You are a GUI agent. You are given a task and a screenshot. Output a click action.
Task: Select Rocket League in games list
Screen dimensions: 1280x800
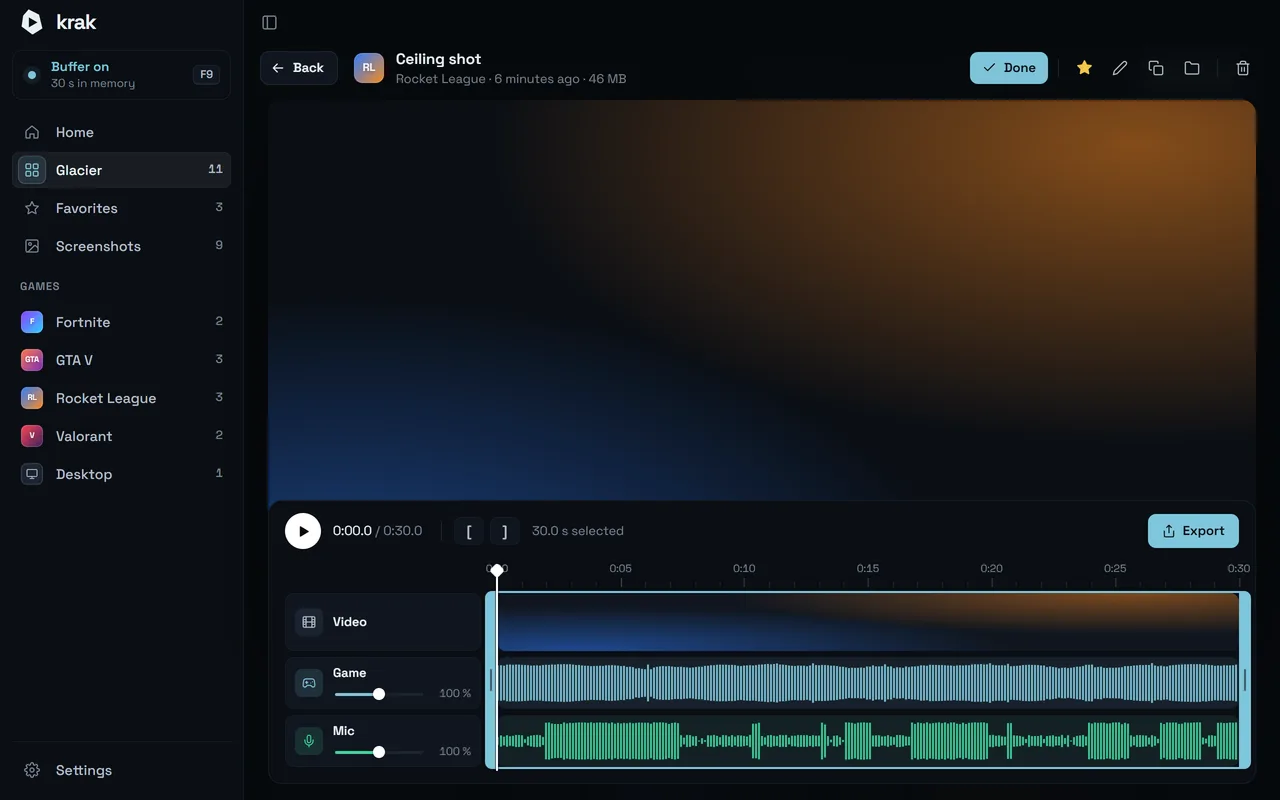(121, 398)
